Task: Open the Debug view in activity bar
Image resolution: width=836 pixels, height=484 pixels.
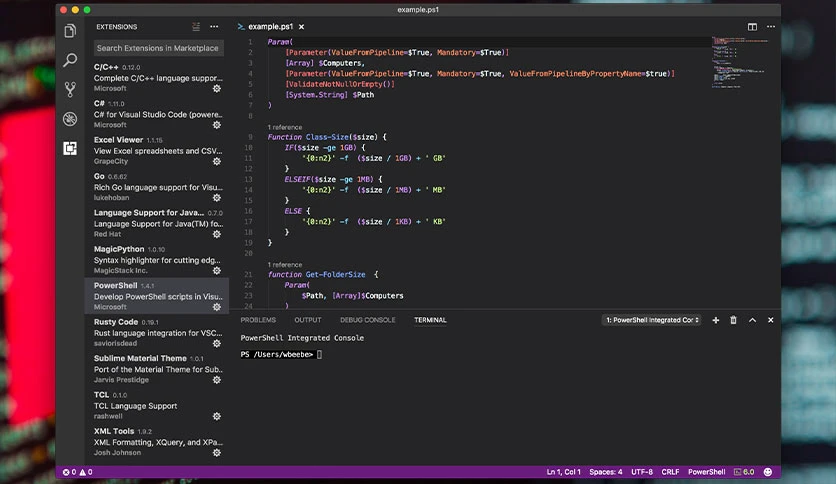Action: point(70,119)
